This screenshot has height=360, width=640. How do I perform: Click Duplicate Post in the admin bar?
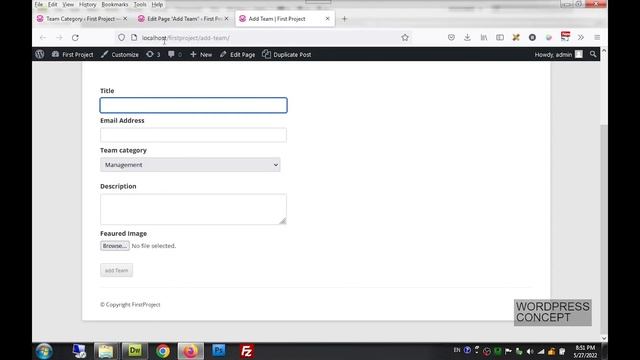287,54
